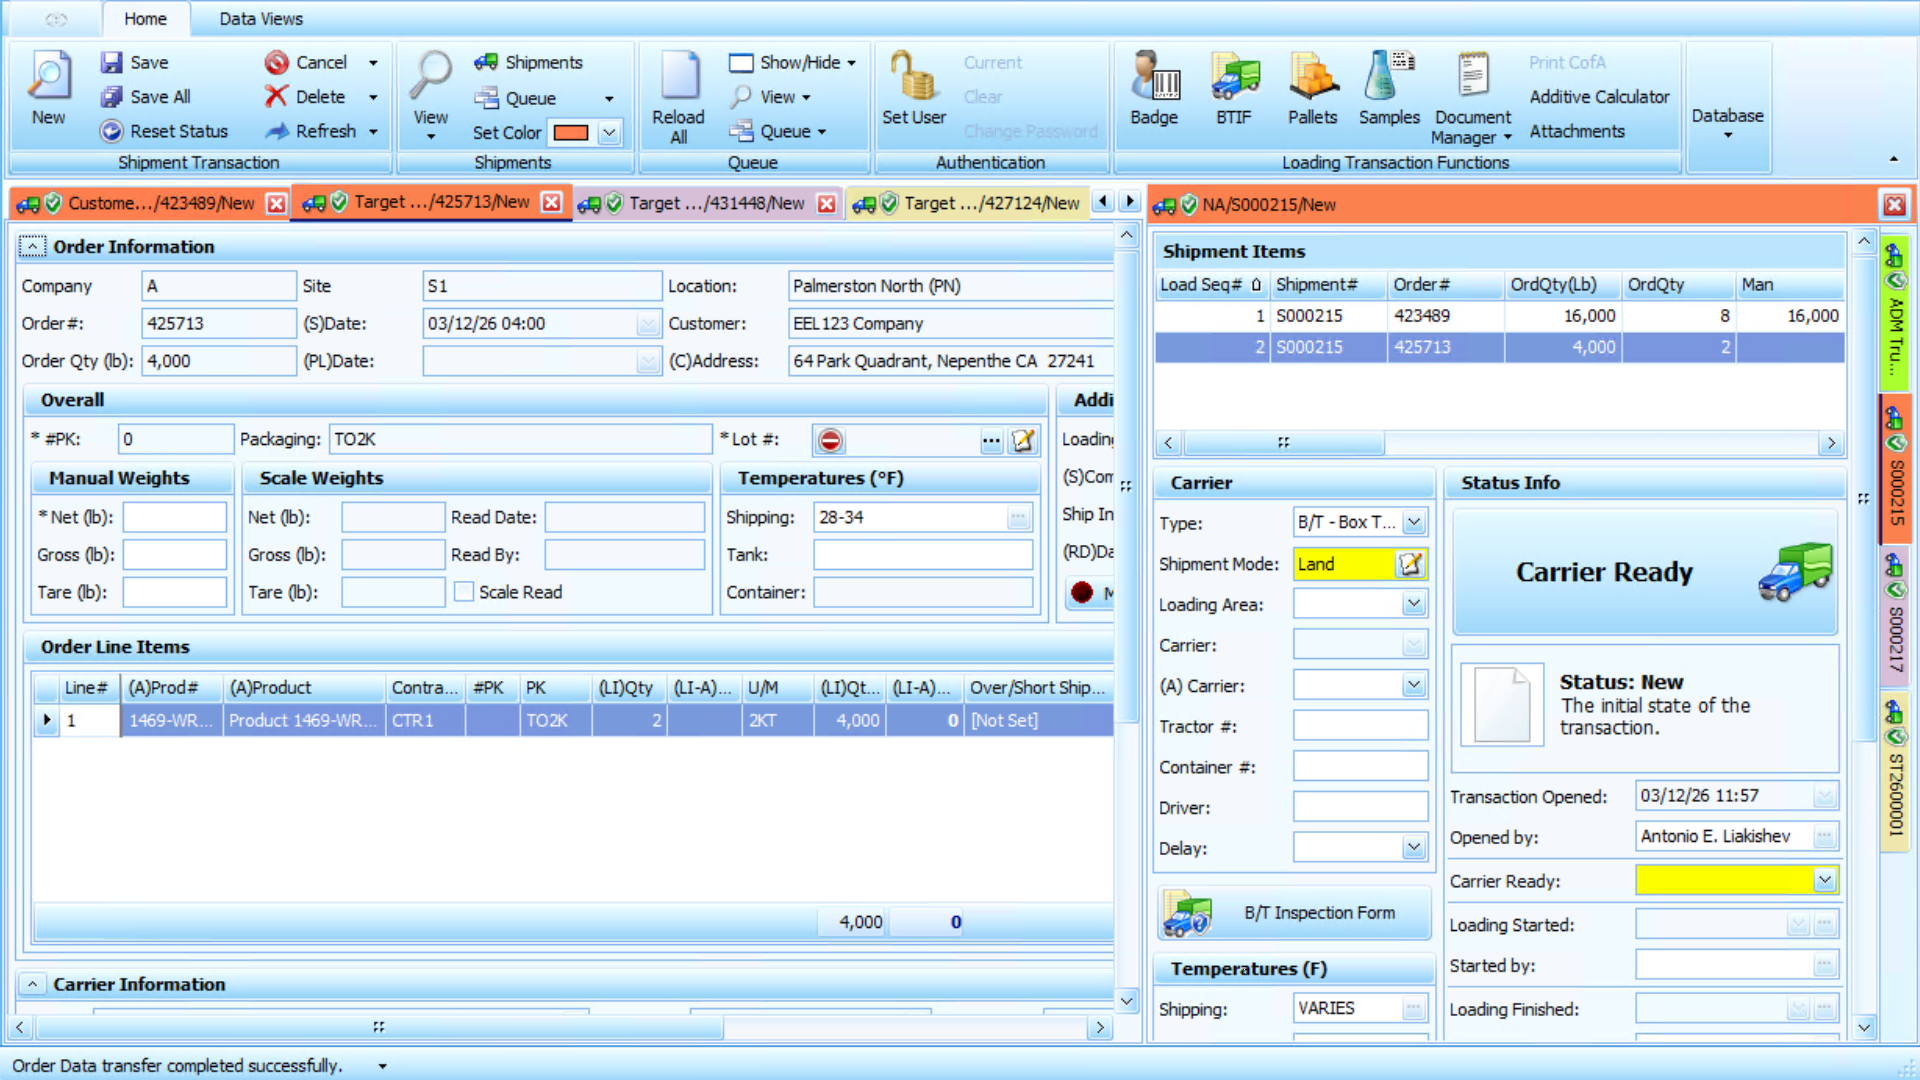Click the Lot # ellipsis button
The height and width of the screenshot is (1080, 1920).
pos(991,440)
